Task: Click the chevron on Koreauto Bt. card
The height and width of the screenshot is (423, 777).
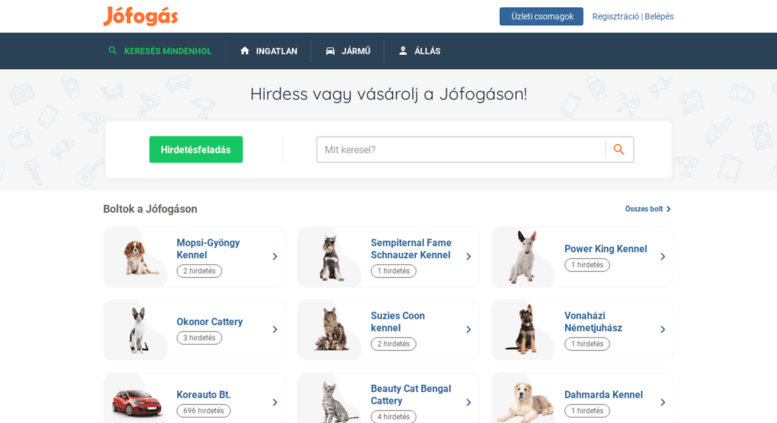Action: 275,403
